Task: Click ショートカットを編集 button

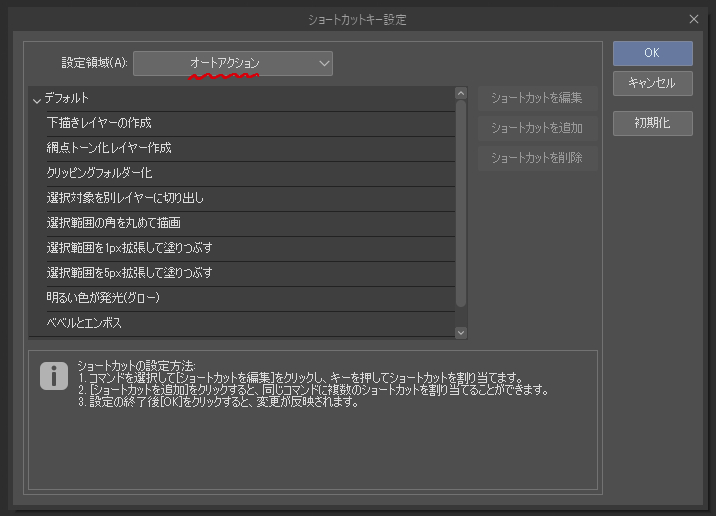Action: coord(537,98)
